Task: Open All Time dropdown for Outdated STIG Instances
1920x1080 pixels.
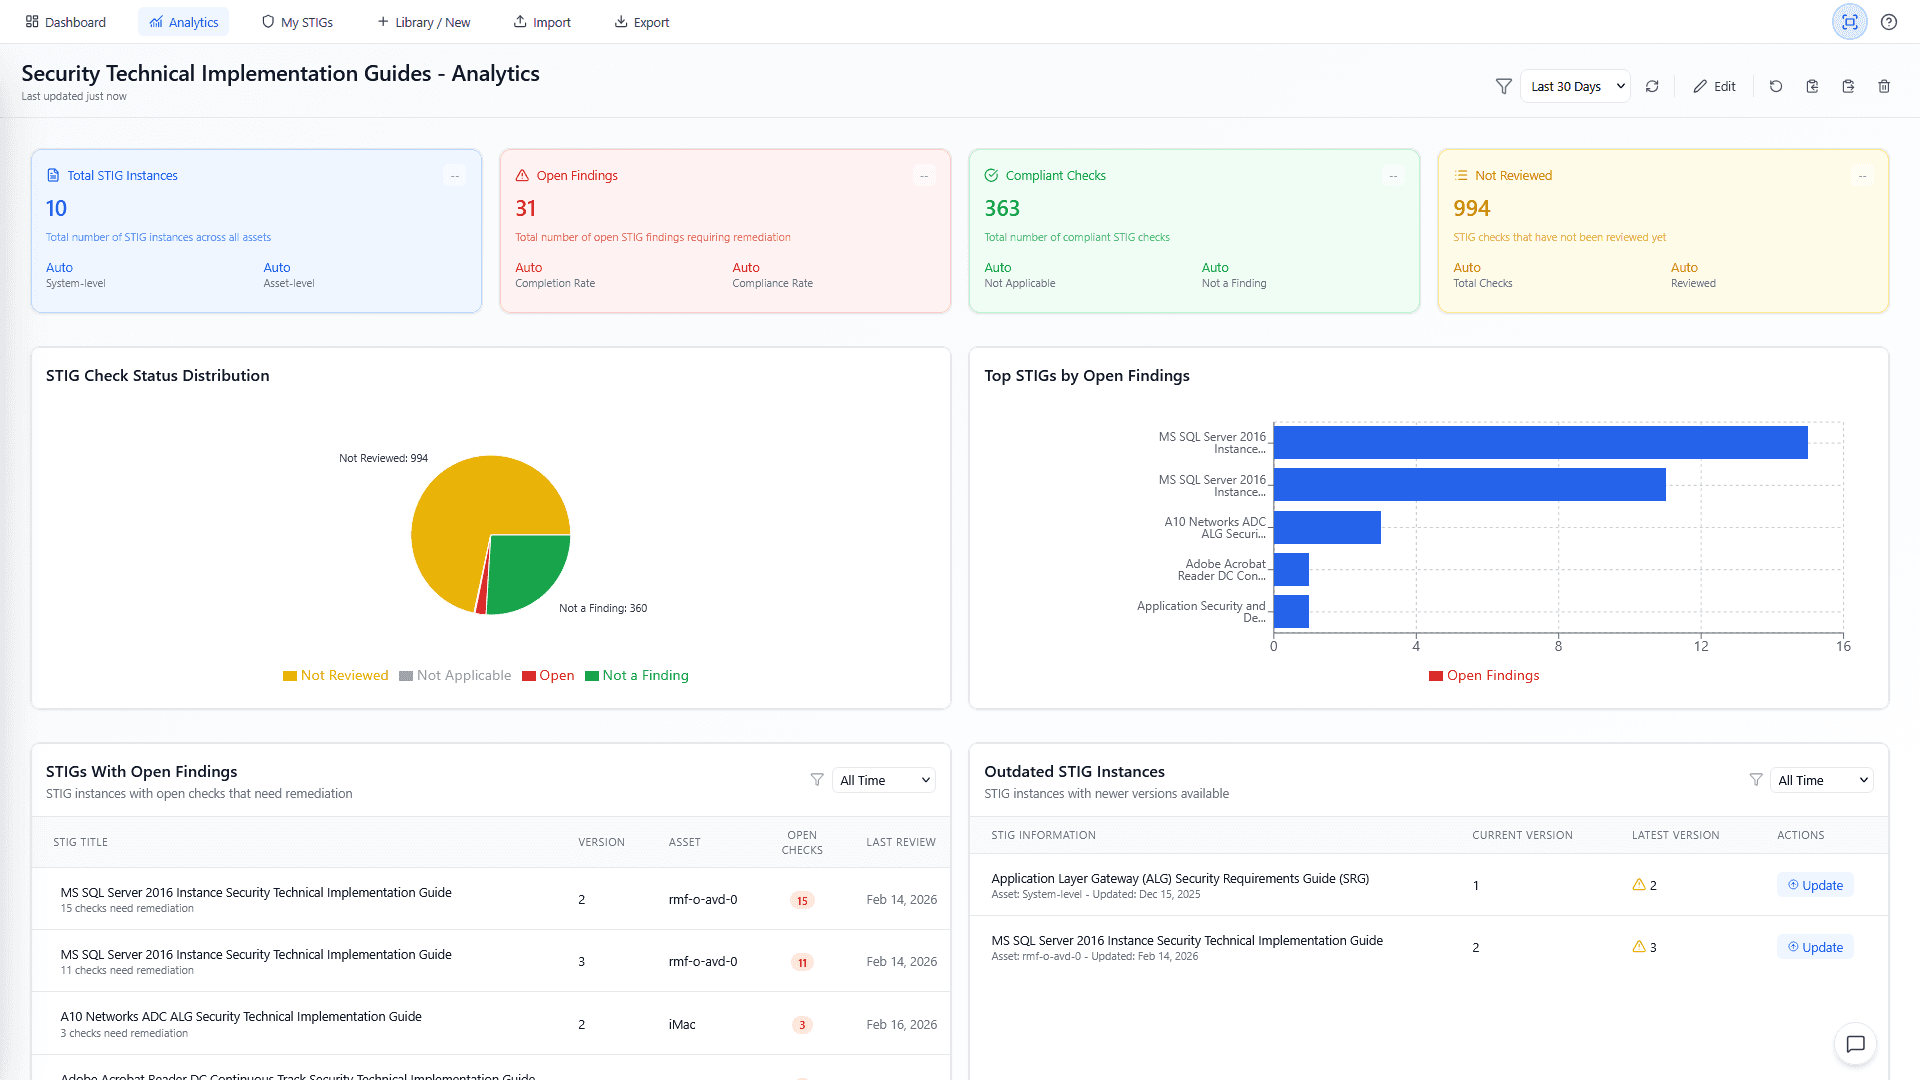Action: tap(1821, 780)
